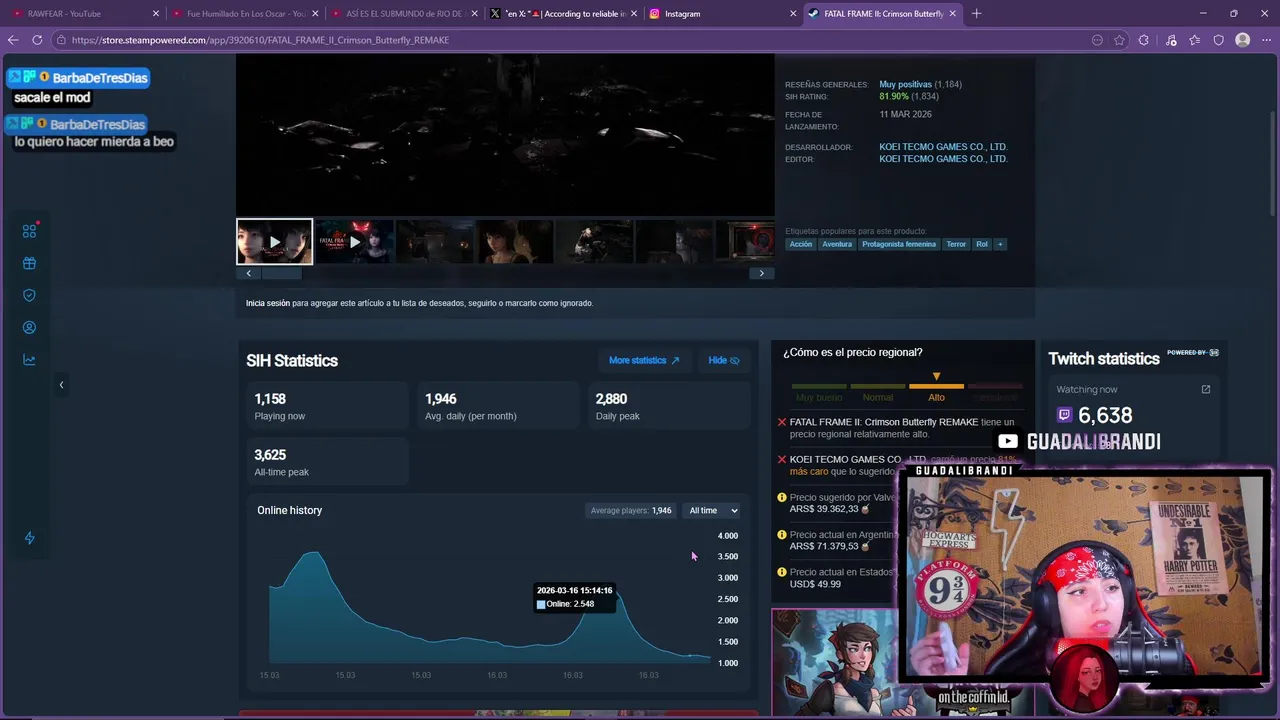Switch to the RAWFEAR - YouTube tab
This screenshot has height=720, width=1280.
(83, 14)
